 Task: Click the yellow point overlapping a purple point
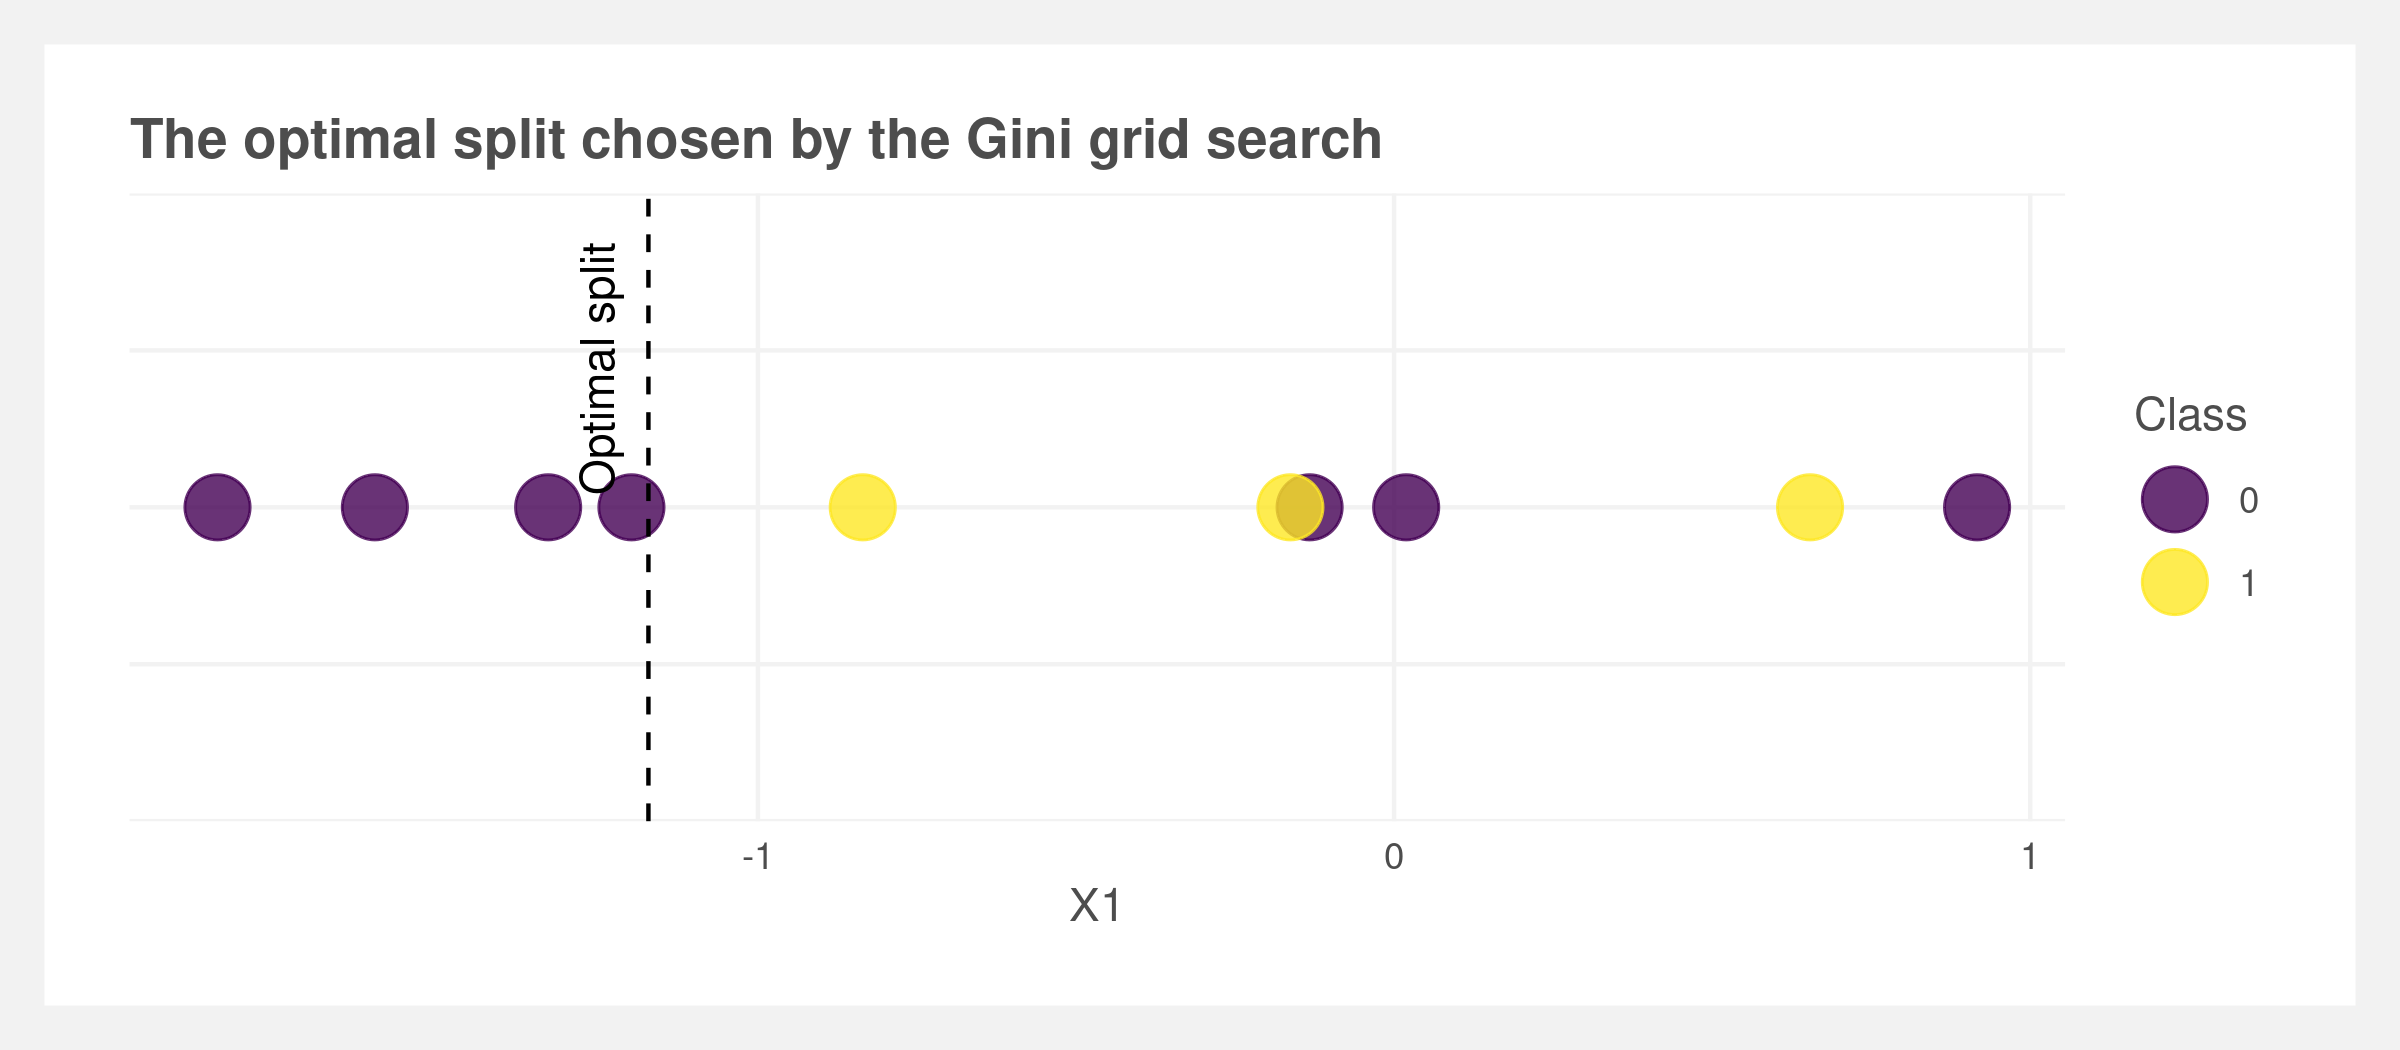point(1290,507)
